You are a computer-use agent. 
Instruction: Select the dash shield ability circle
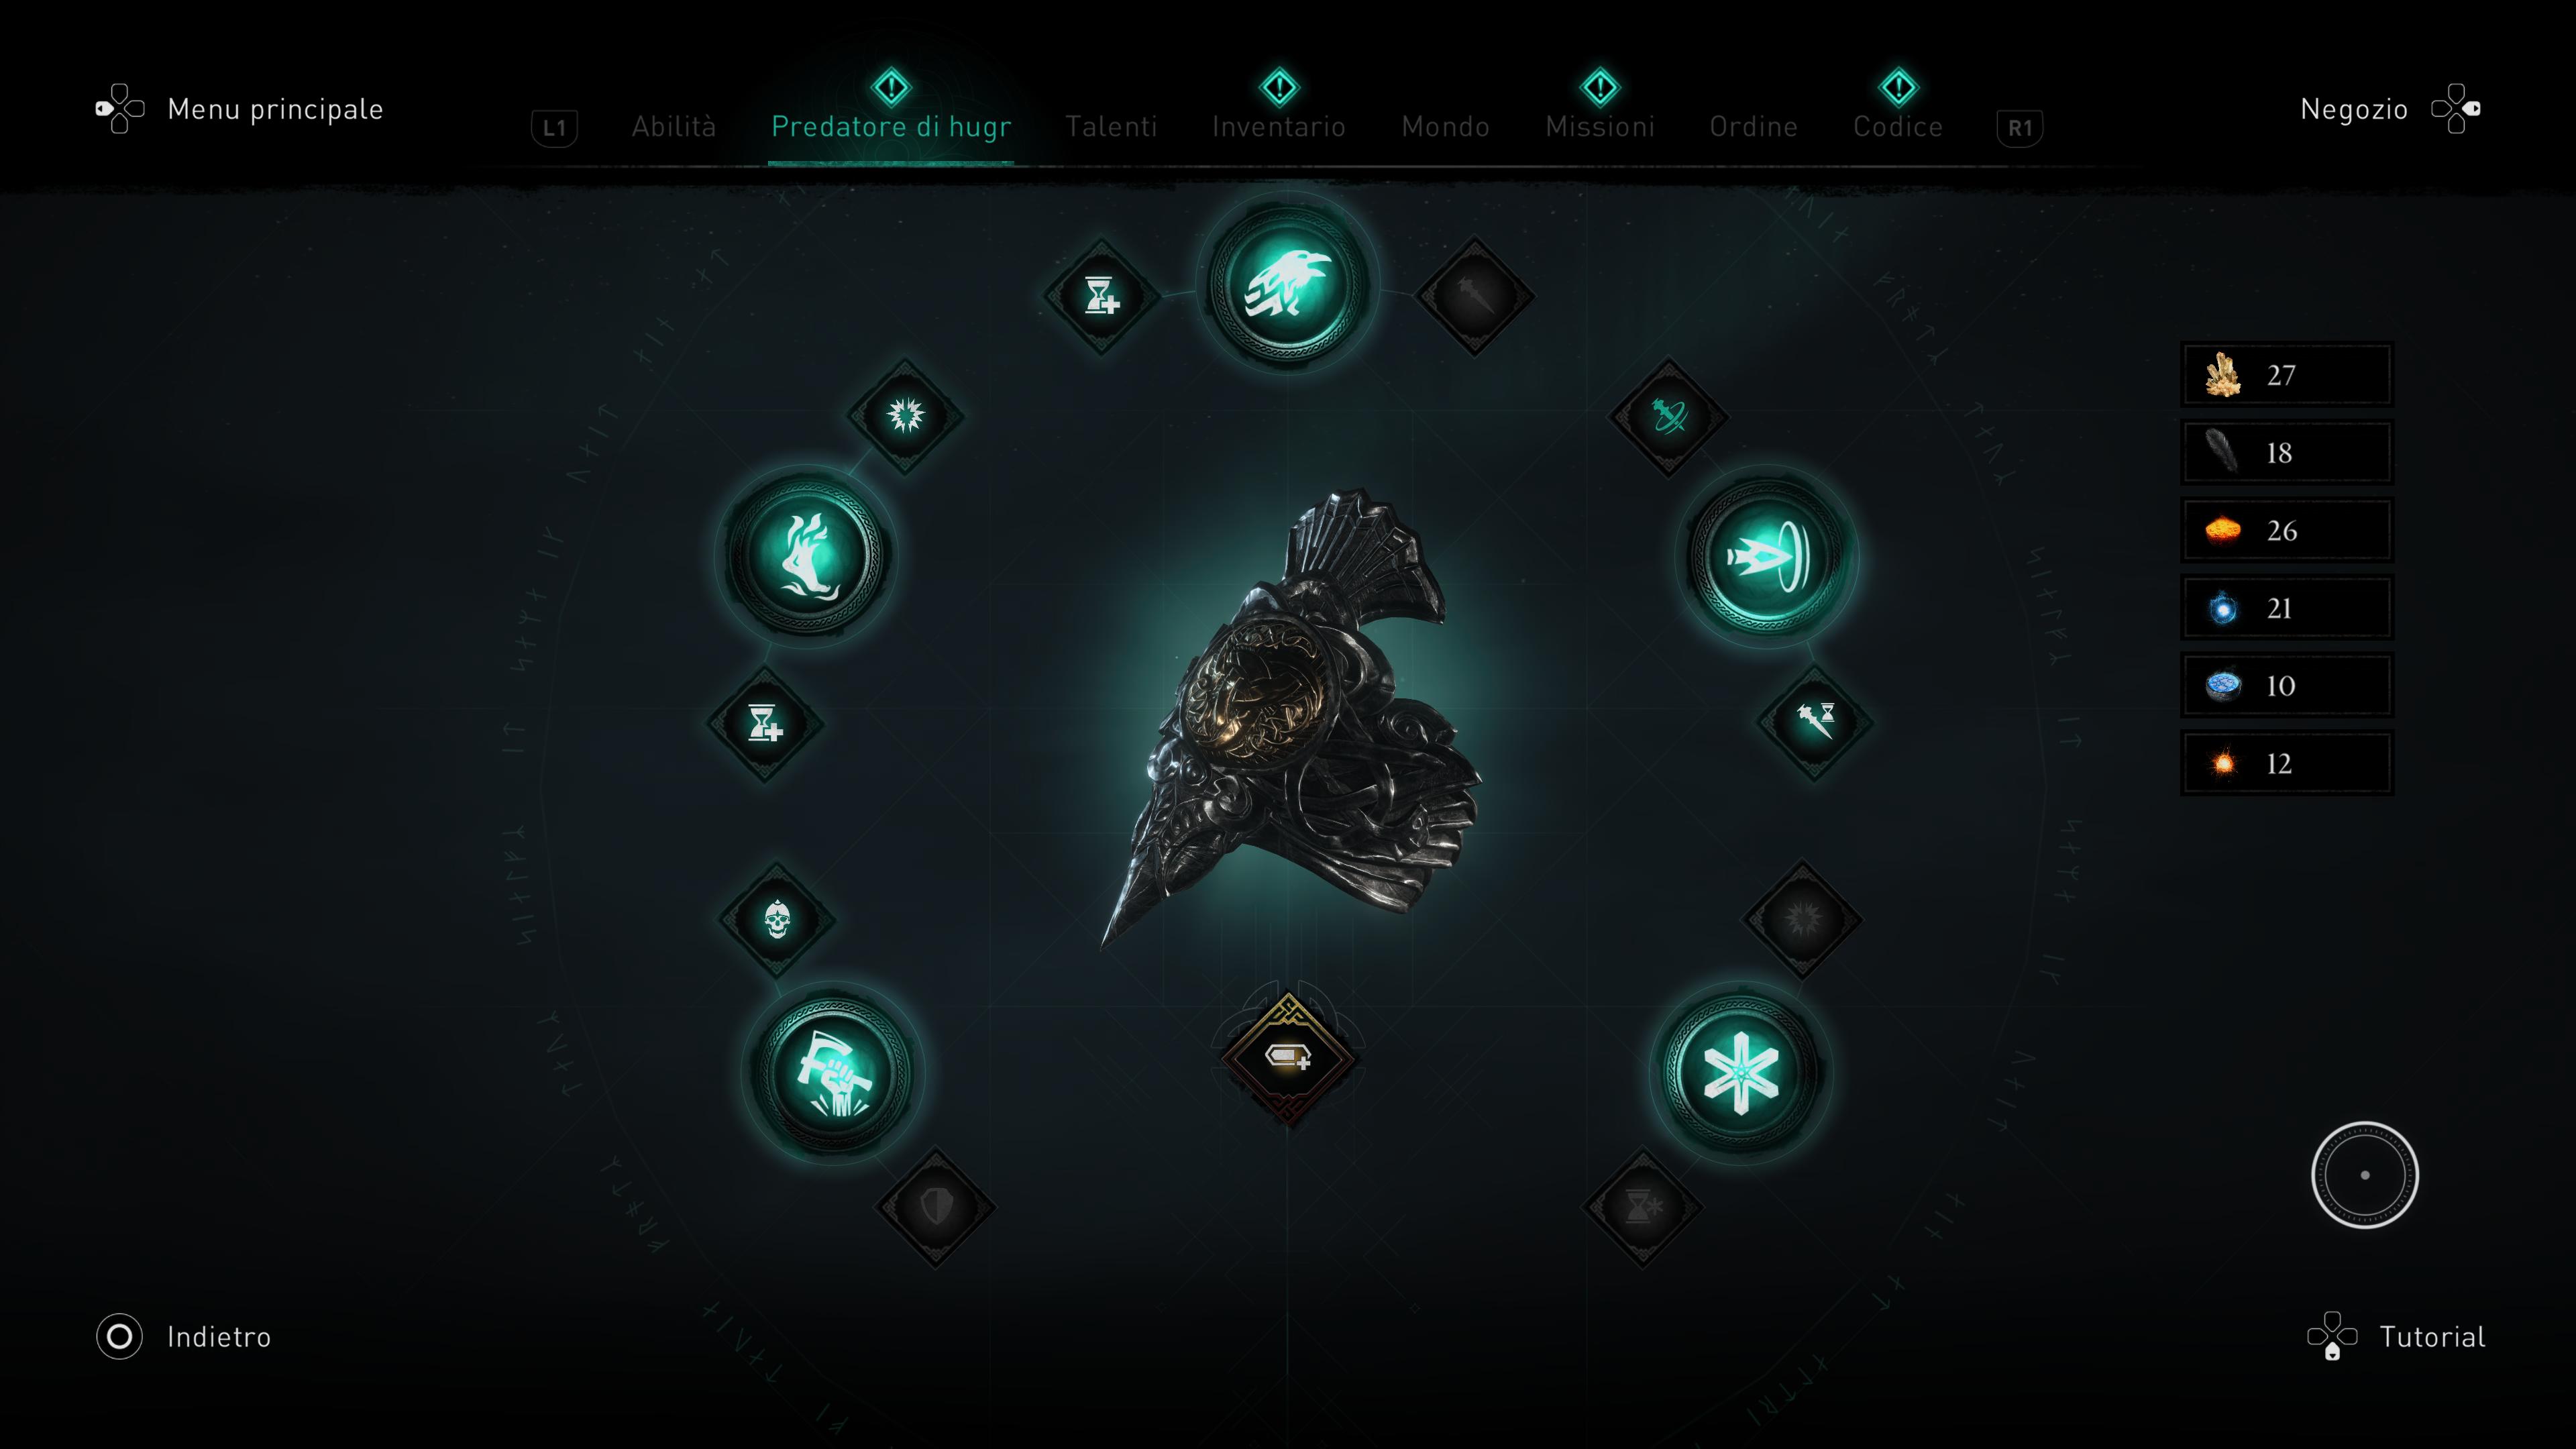click(x=1767, y=556)
